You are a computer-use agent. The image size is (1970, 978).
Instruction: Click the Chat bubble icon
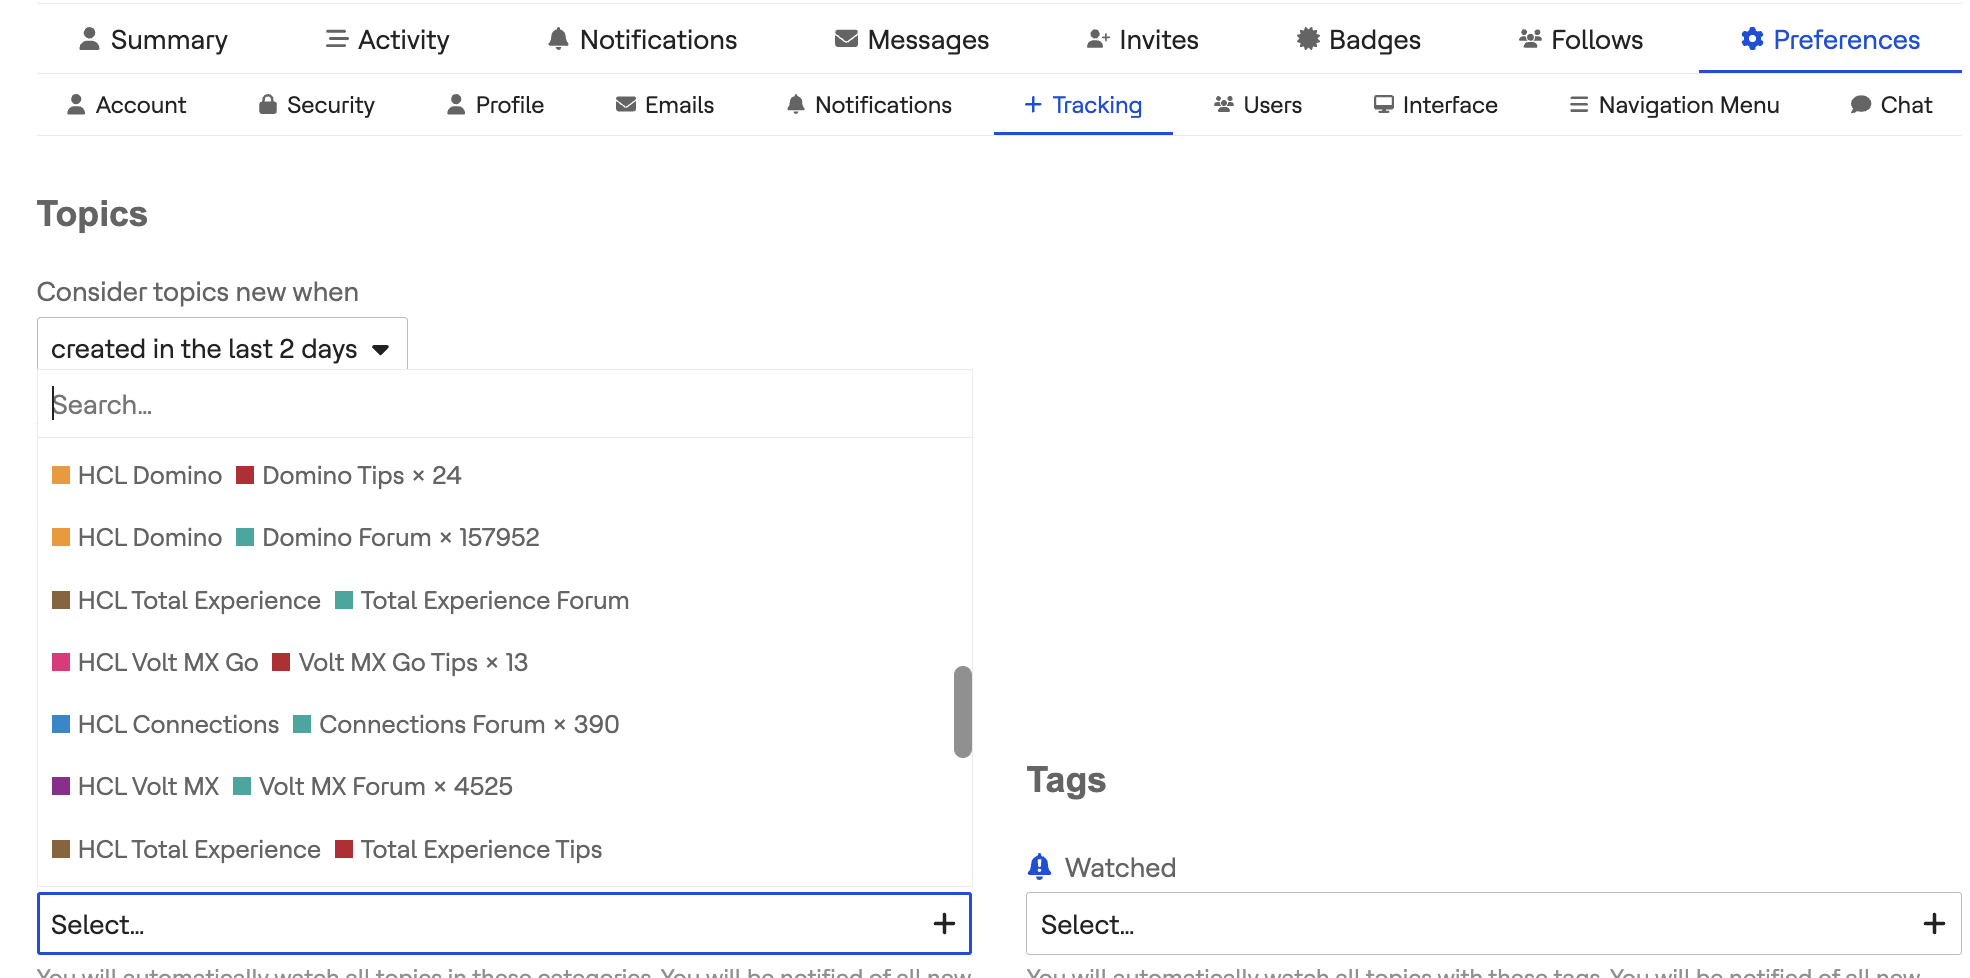(1860, 105)
